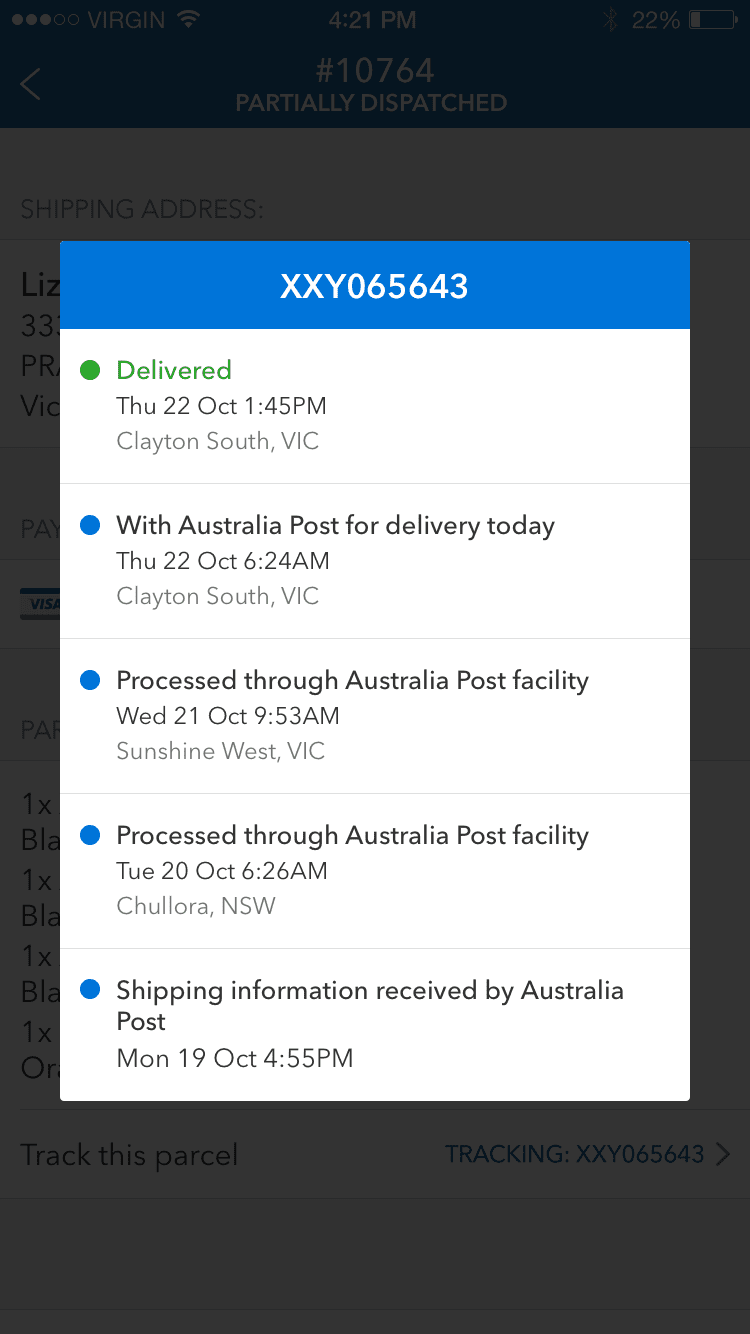Tap the XXY065643 dialog header

pyautogui.click(x=374, y=286)
